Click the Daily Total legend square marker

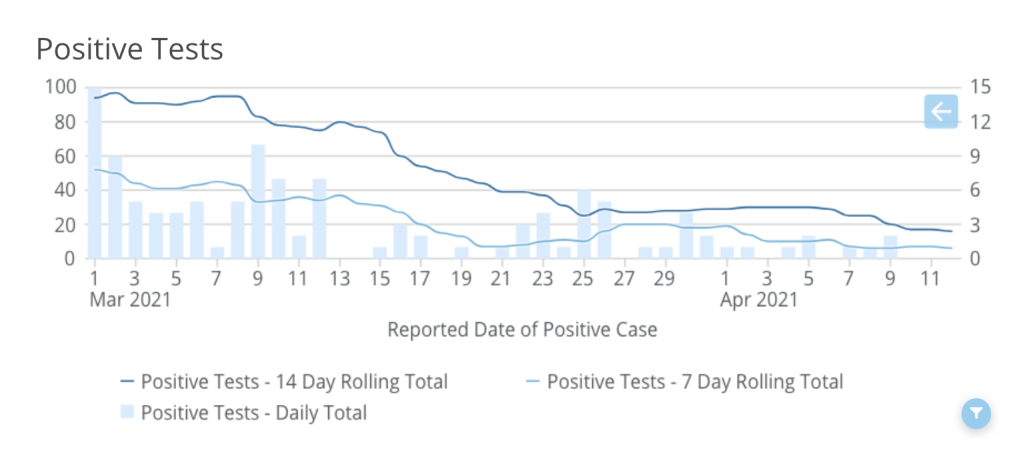127,411
